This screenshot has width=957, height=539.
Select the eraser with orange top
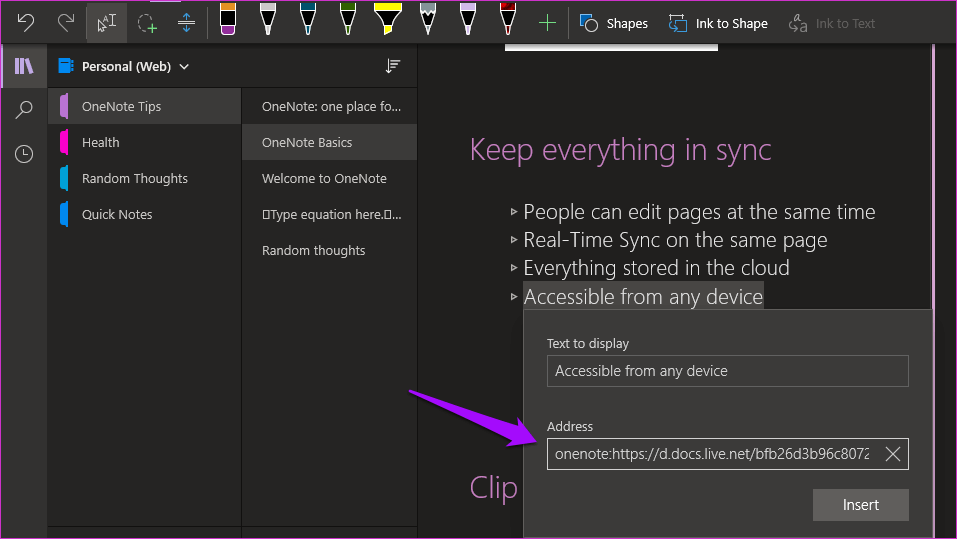pos(228,19)
